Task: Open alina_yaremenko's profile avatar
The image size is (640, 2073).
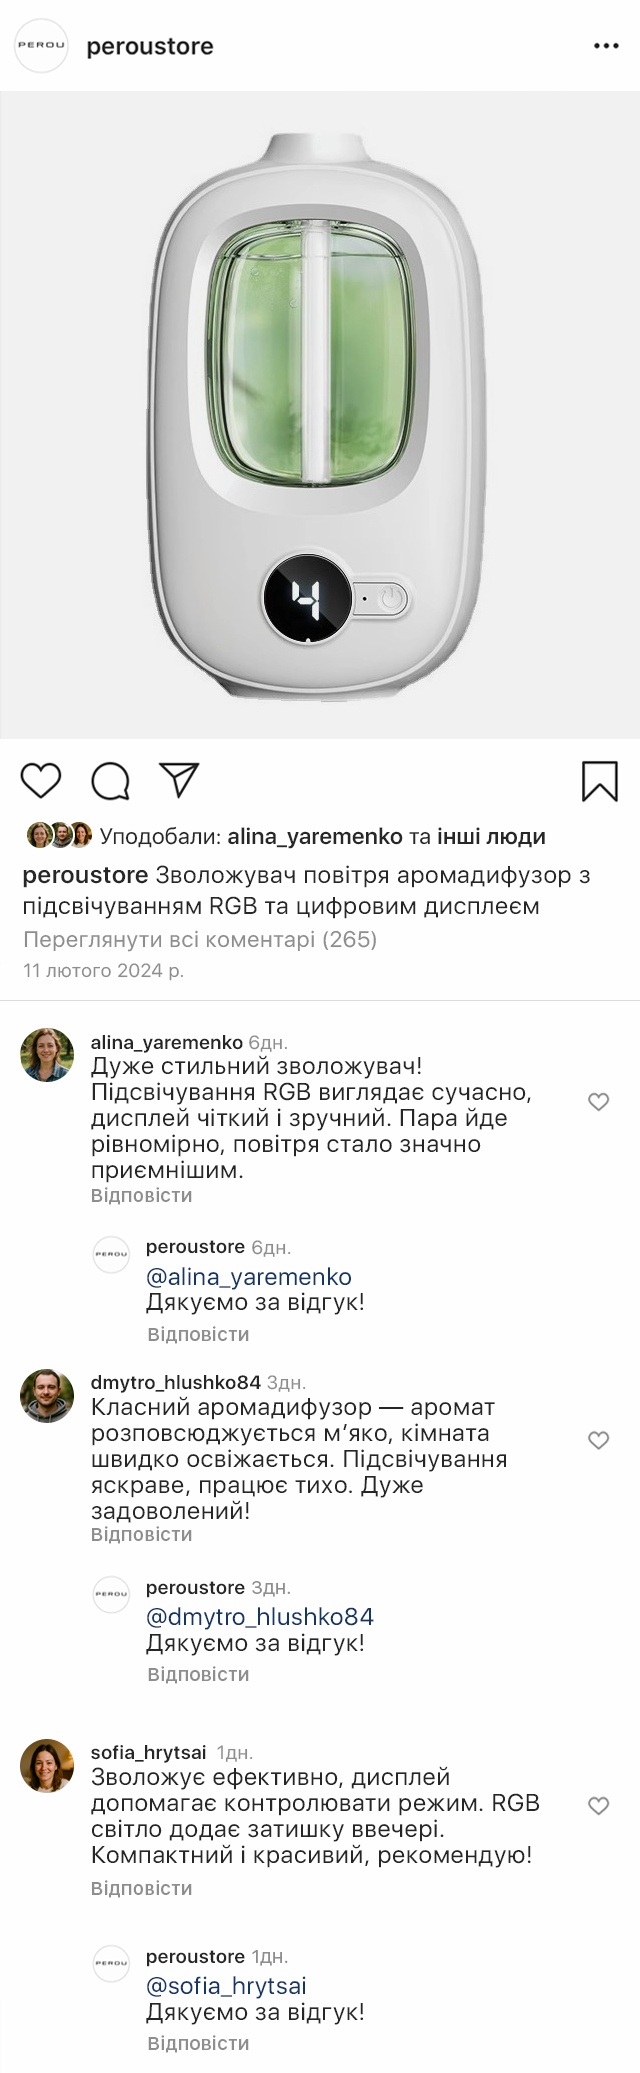Action: [47, 1054]
